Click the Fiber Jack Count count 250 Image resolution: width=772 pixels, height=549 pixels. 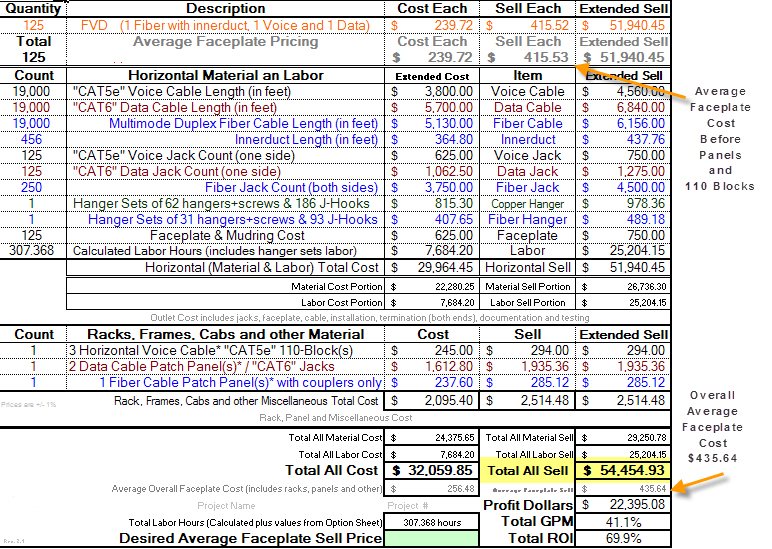coord(33,188)
